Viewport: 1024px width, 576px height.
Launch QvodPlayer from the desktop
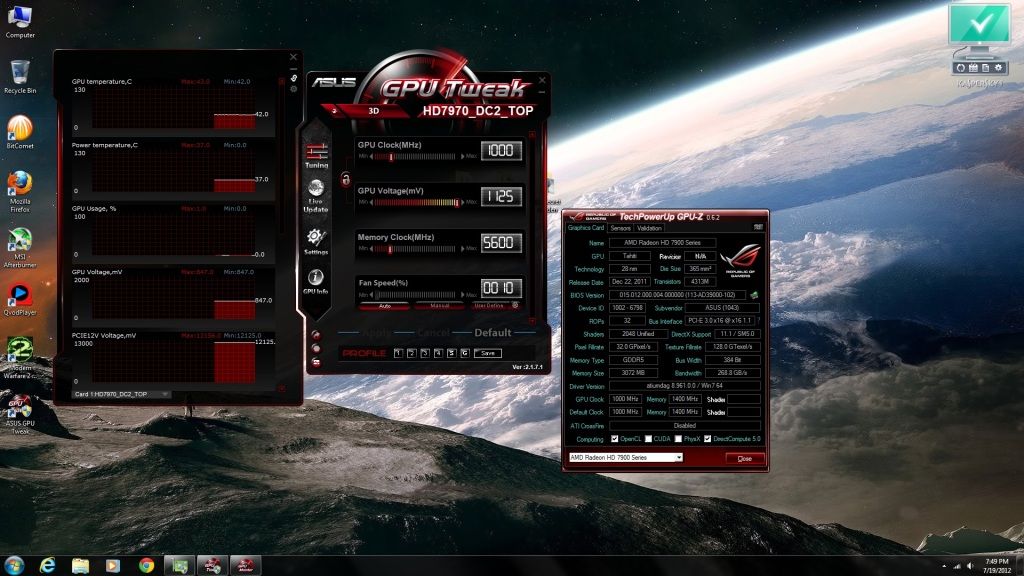click(20, 300)
